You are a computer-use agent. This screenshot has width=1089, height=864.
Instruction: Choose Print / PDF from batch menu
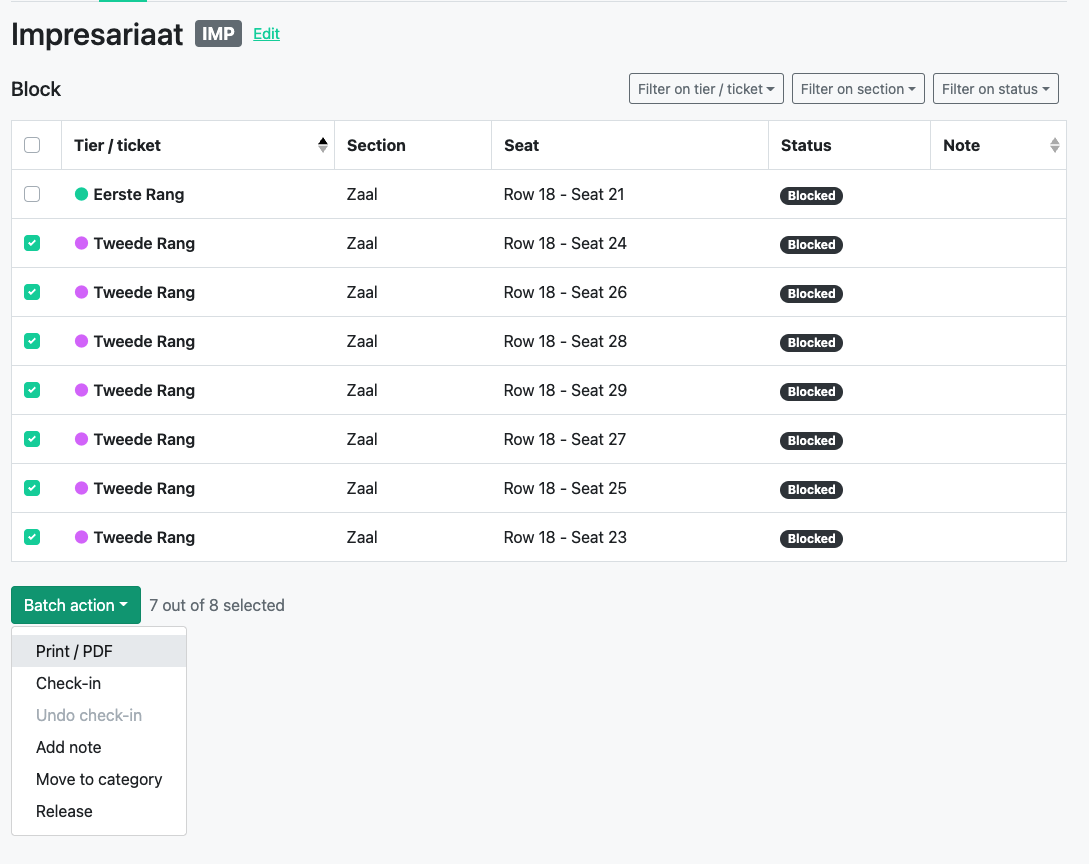99,651
